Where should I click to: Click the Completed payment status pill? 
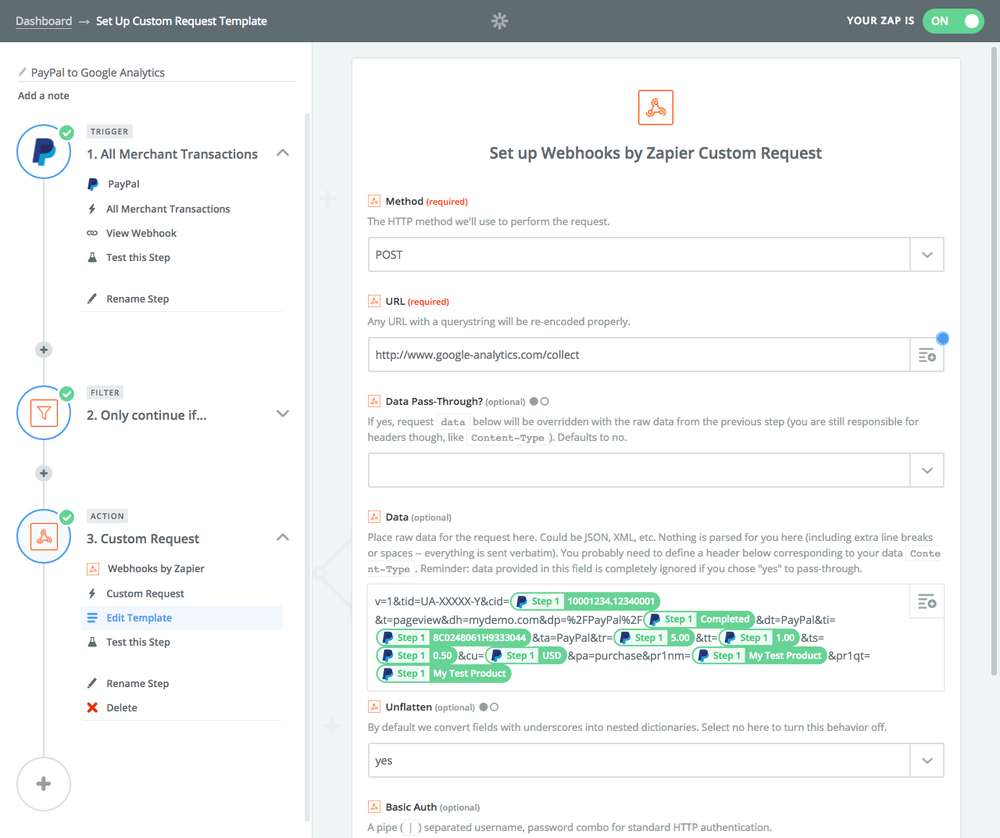point(698,619)
